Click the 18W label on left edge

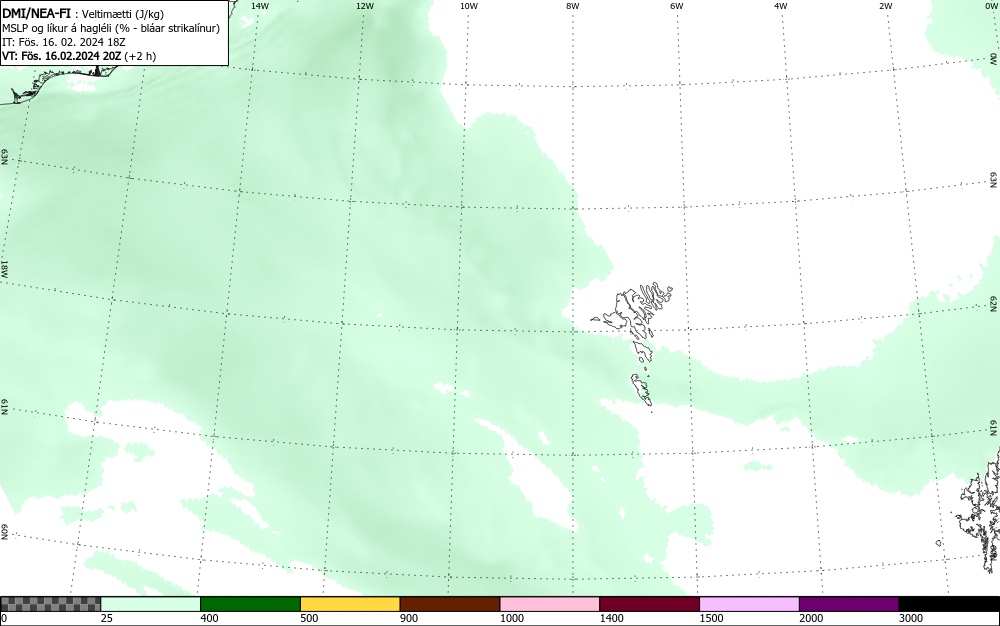[4, 268]
